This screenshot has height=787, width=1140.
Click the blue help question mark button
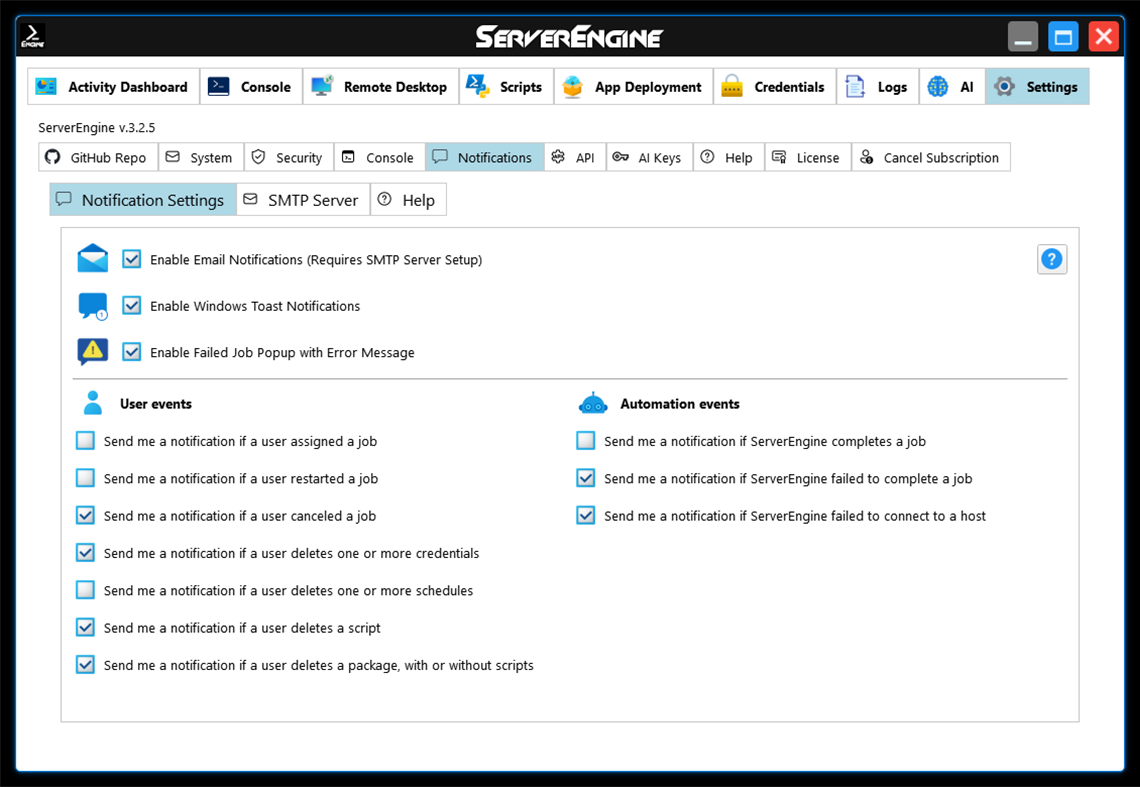(x=1051, y=258)
